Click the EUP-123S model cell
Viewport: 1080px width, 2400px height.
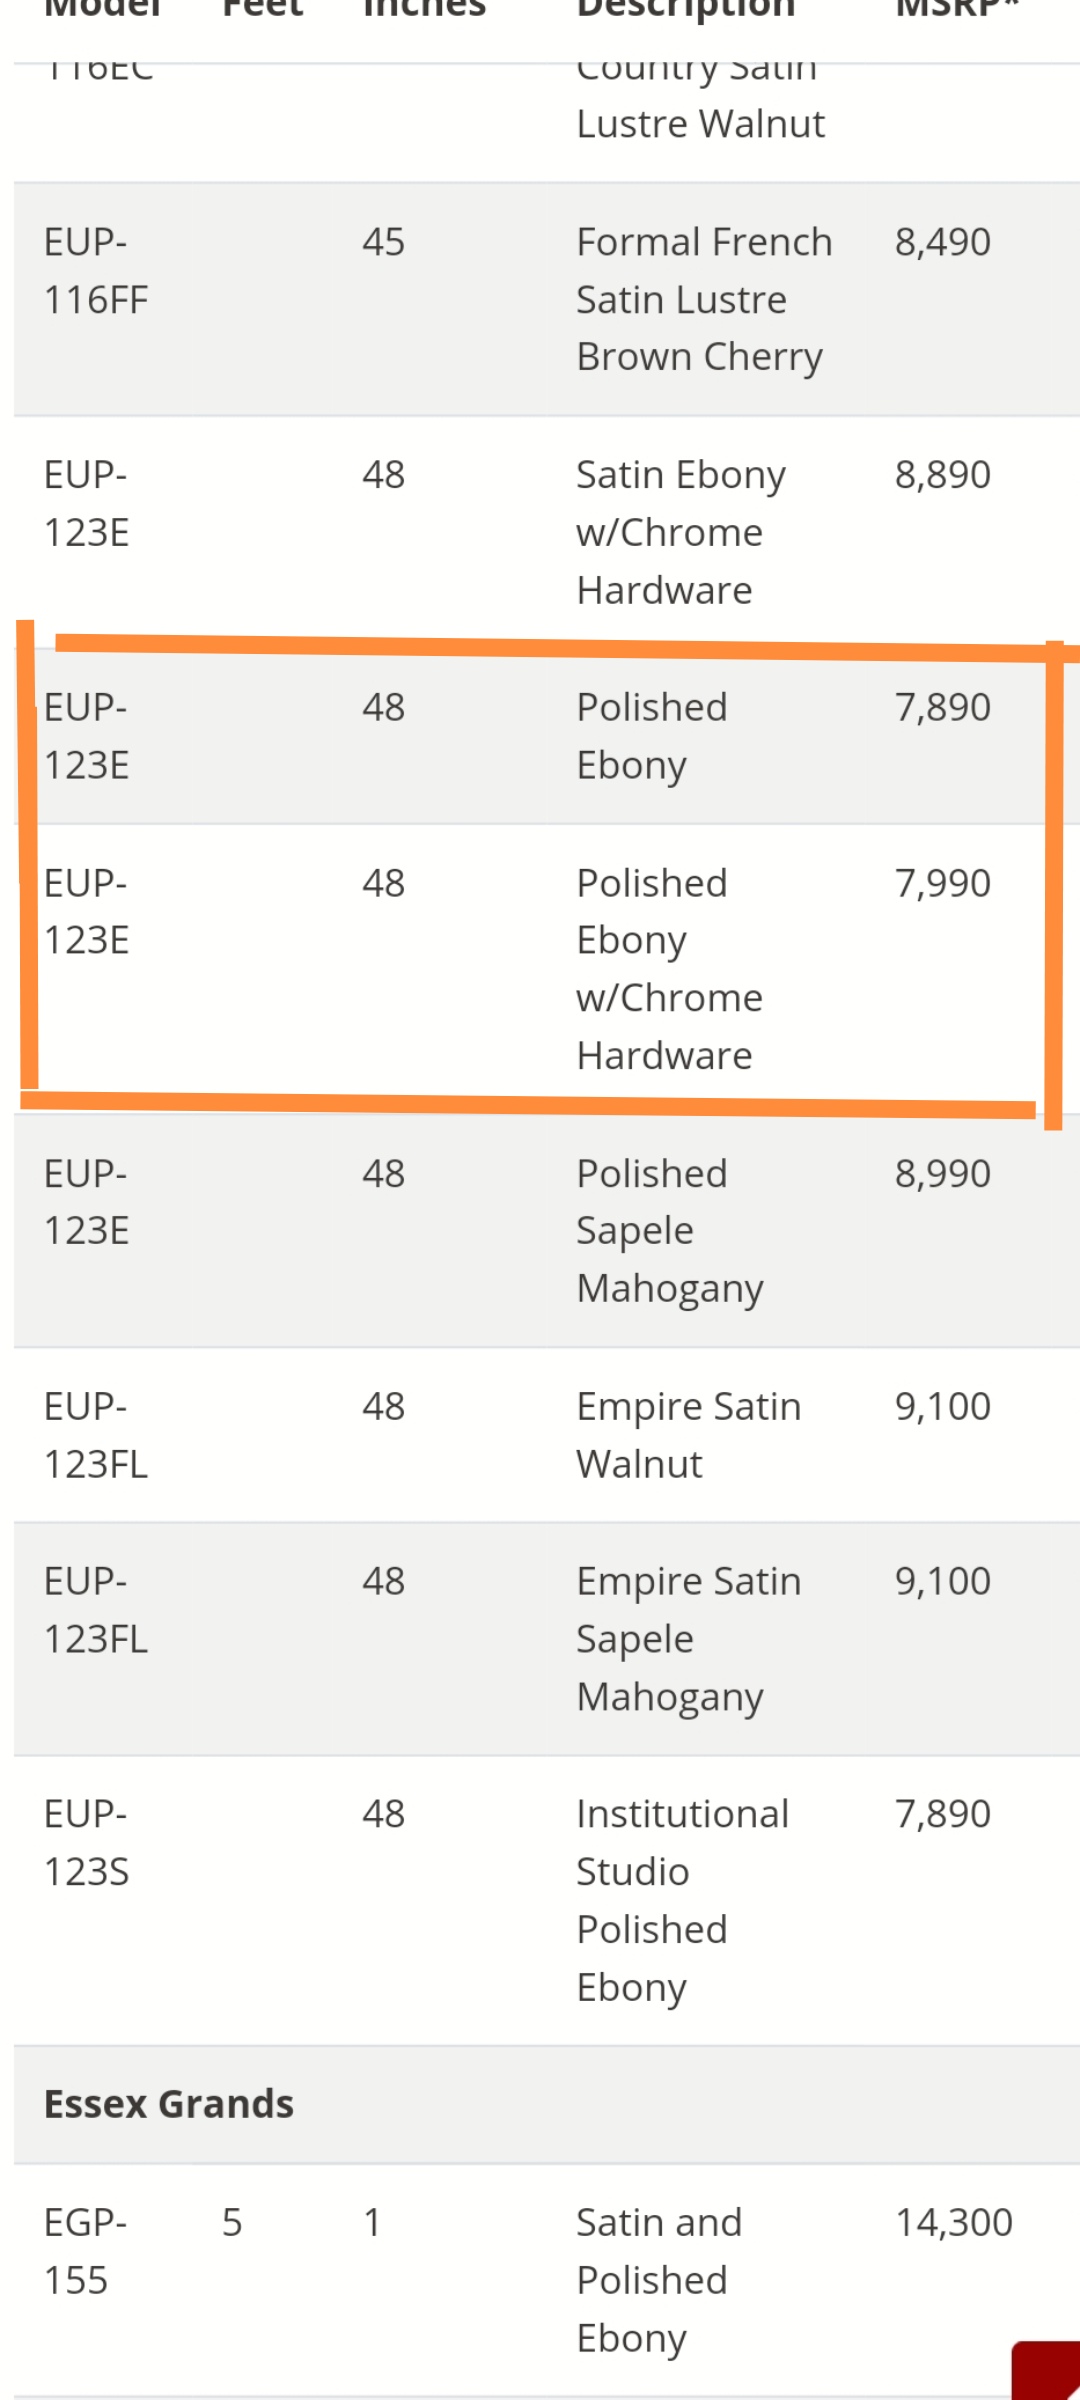87,1843
